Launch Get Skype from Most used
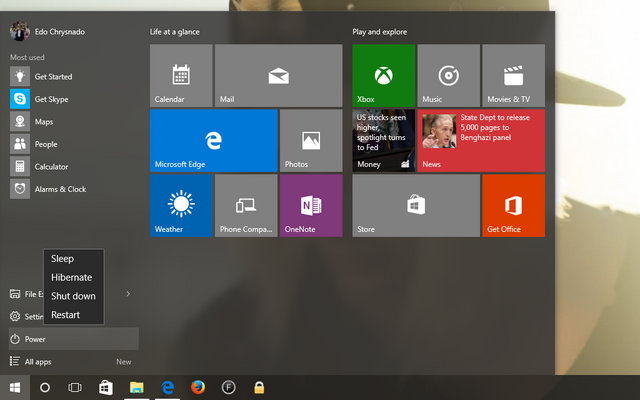The width and height of the screenshot is (640, 400). point(73,99)
